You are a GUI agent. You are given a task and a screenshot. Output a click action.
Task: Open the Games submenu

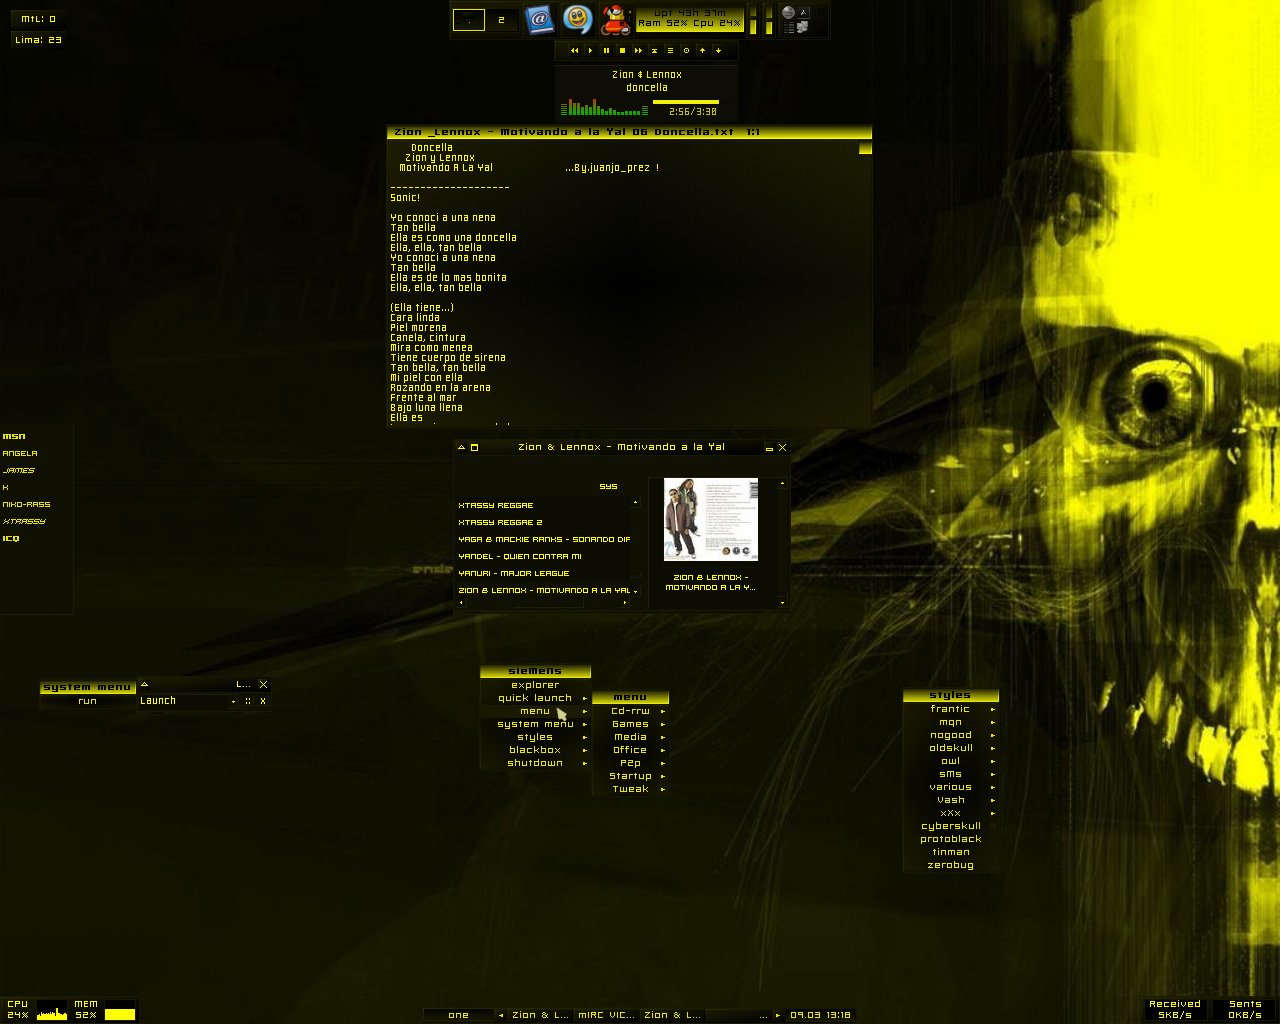click(x=630, y=724)
